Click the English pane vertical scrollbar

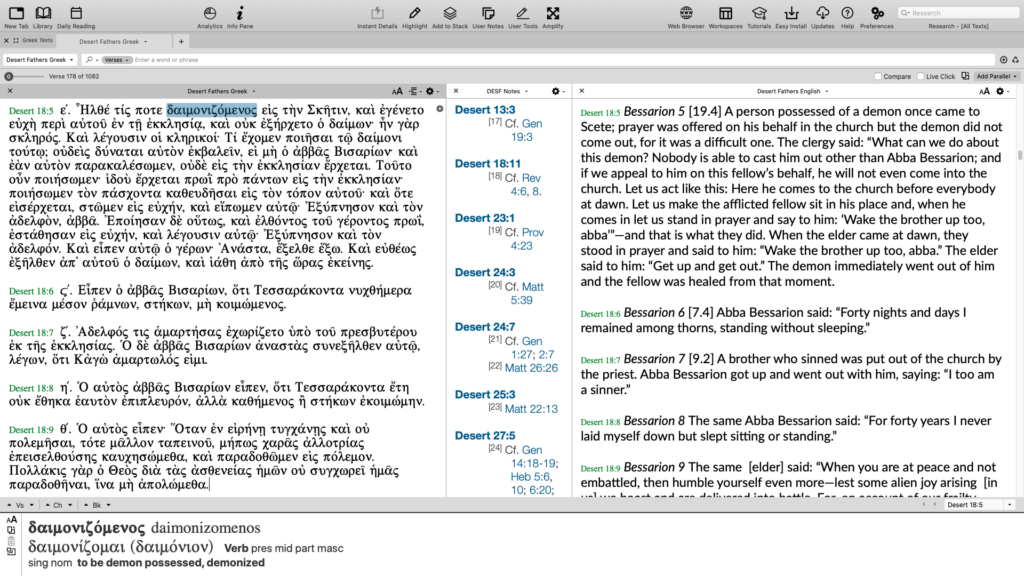(x=1019, y=155)
